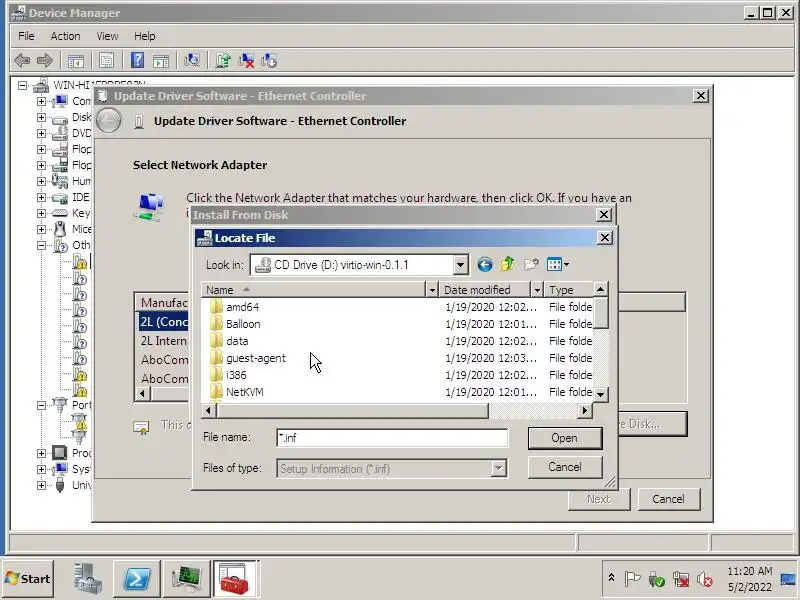This screenshot has height=600, width=800.
Task: Open Windows PowerShell from the taskbar
Action: tap(137, 579)
